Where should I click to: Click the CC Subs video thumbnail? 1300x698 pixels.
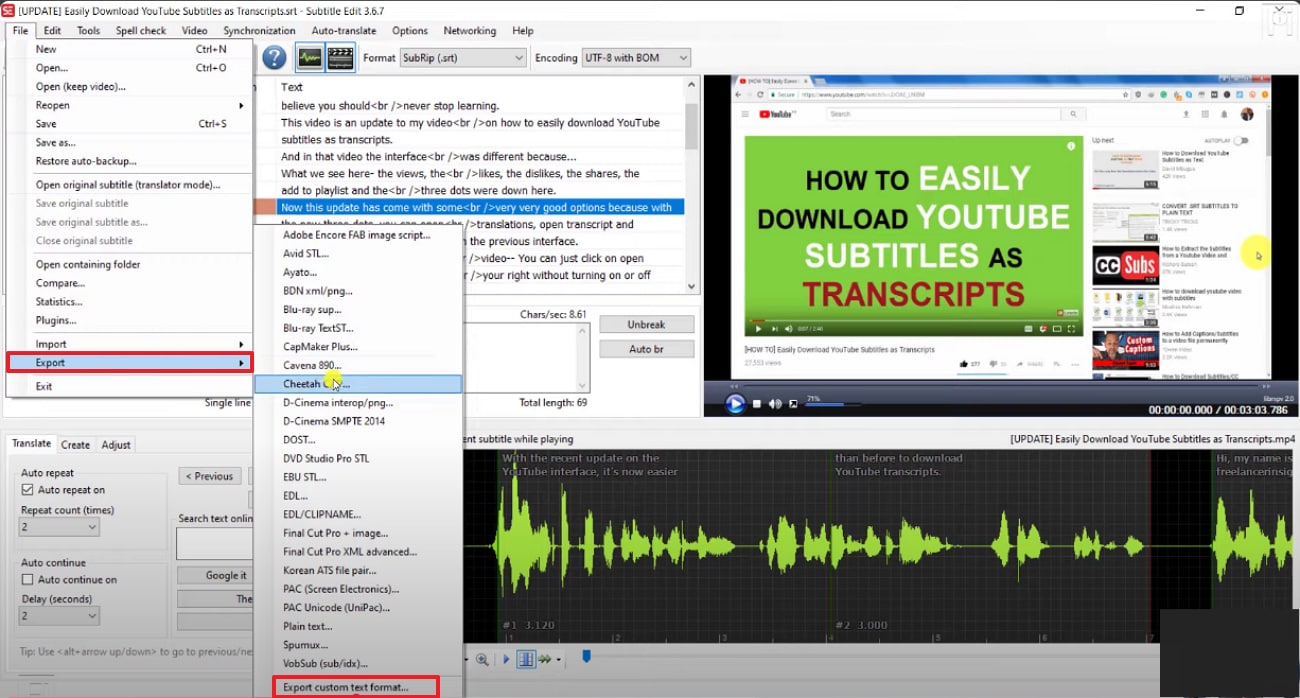click(1125, 267)
